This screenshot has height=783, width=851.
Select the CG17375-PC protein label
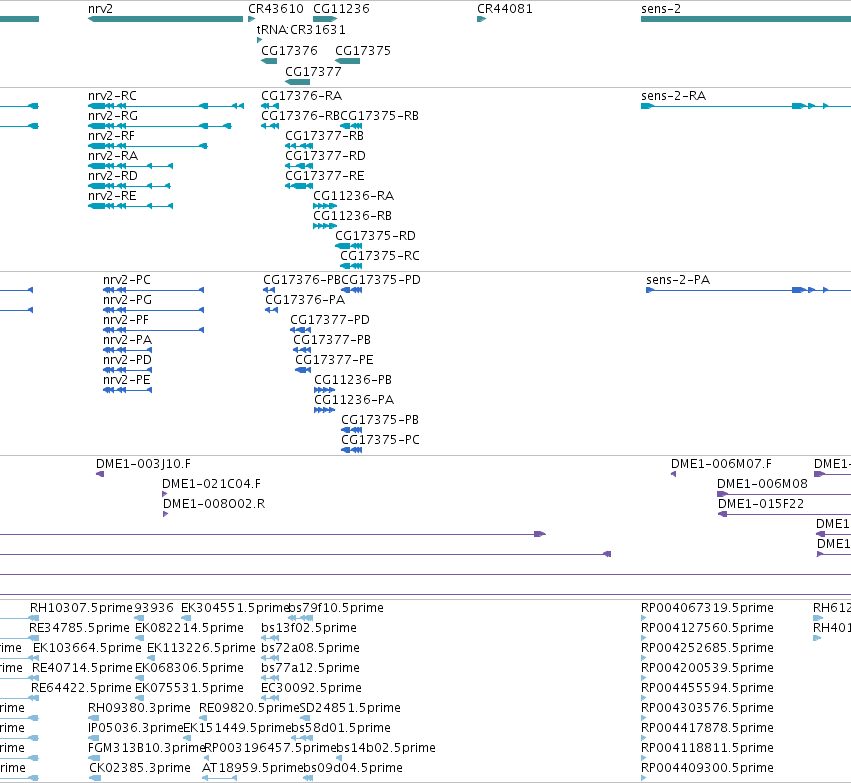point(380,441)
